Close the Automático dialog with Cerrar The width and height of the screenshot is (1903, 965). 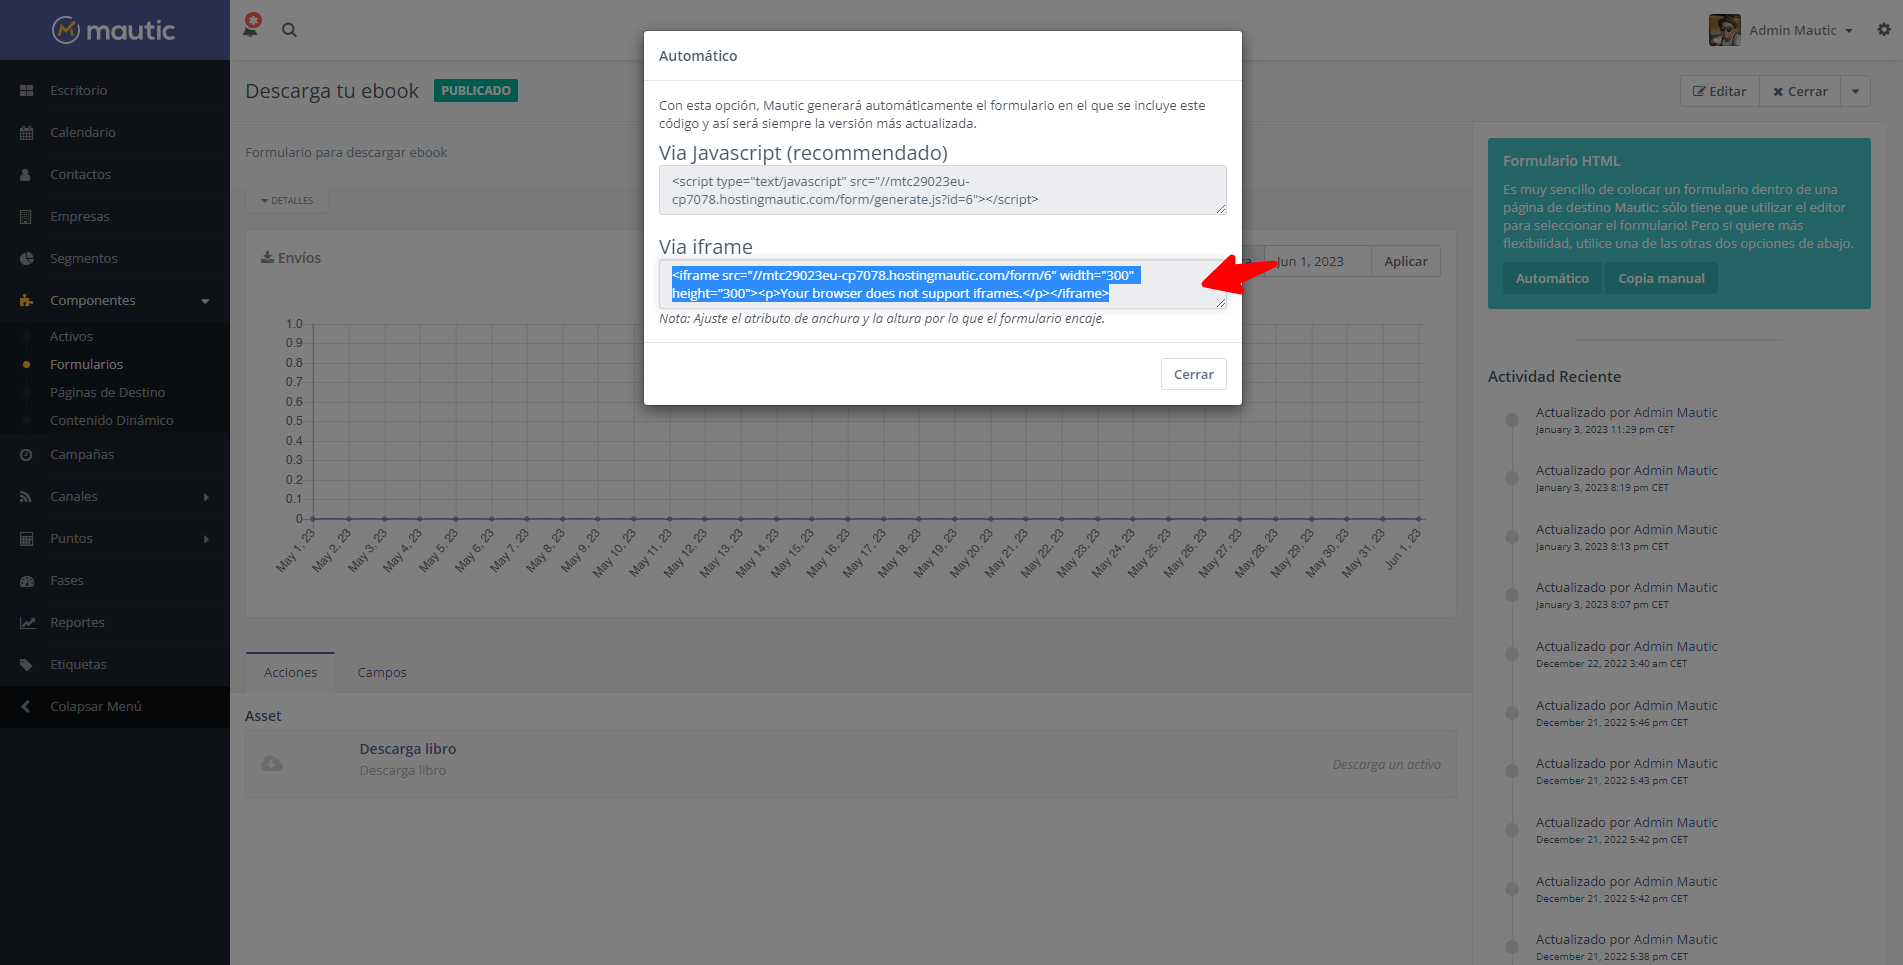click(x=1194, y=374)
